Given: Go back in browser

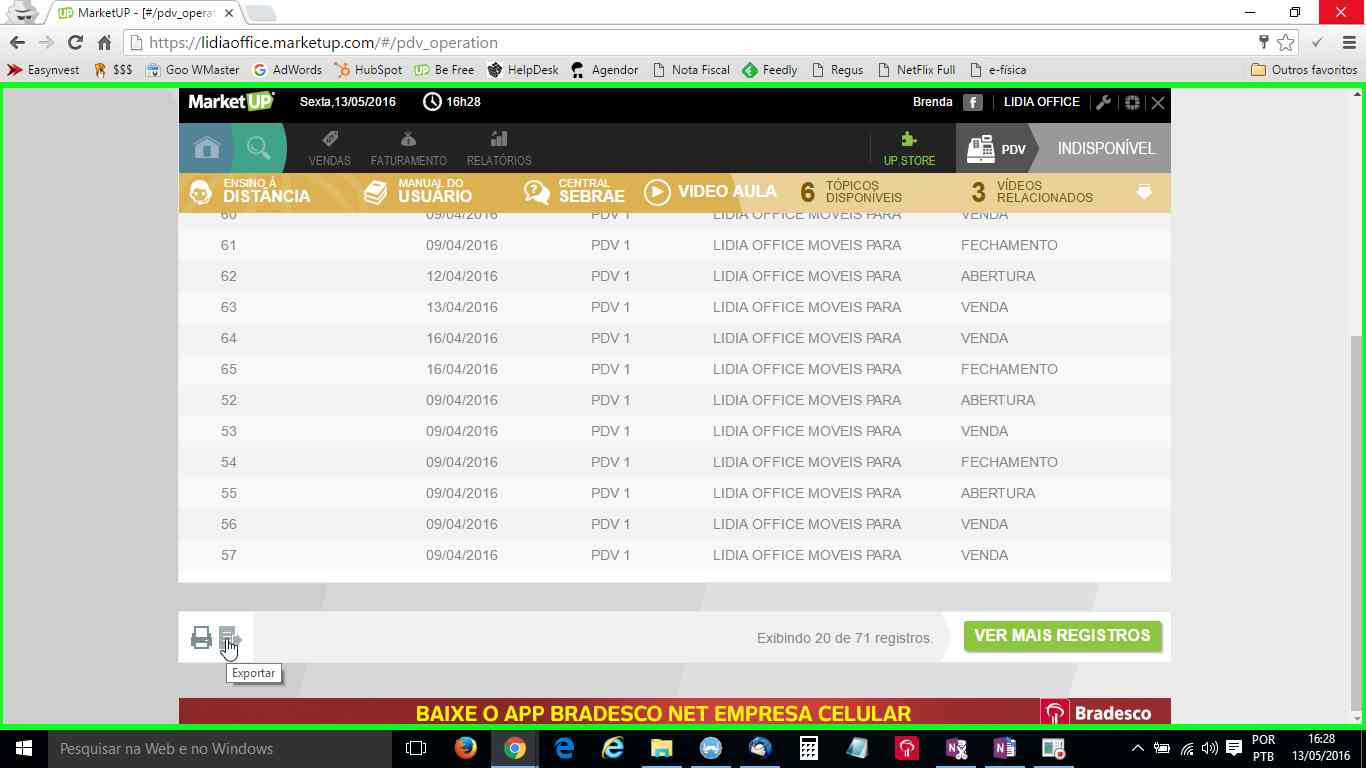Looking at the screenshot, I should [17, 43].
